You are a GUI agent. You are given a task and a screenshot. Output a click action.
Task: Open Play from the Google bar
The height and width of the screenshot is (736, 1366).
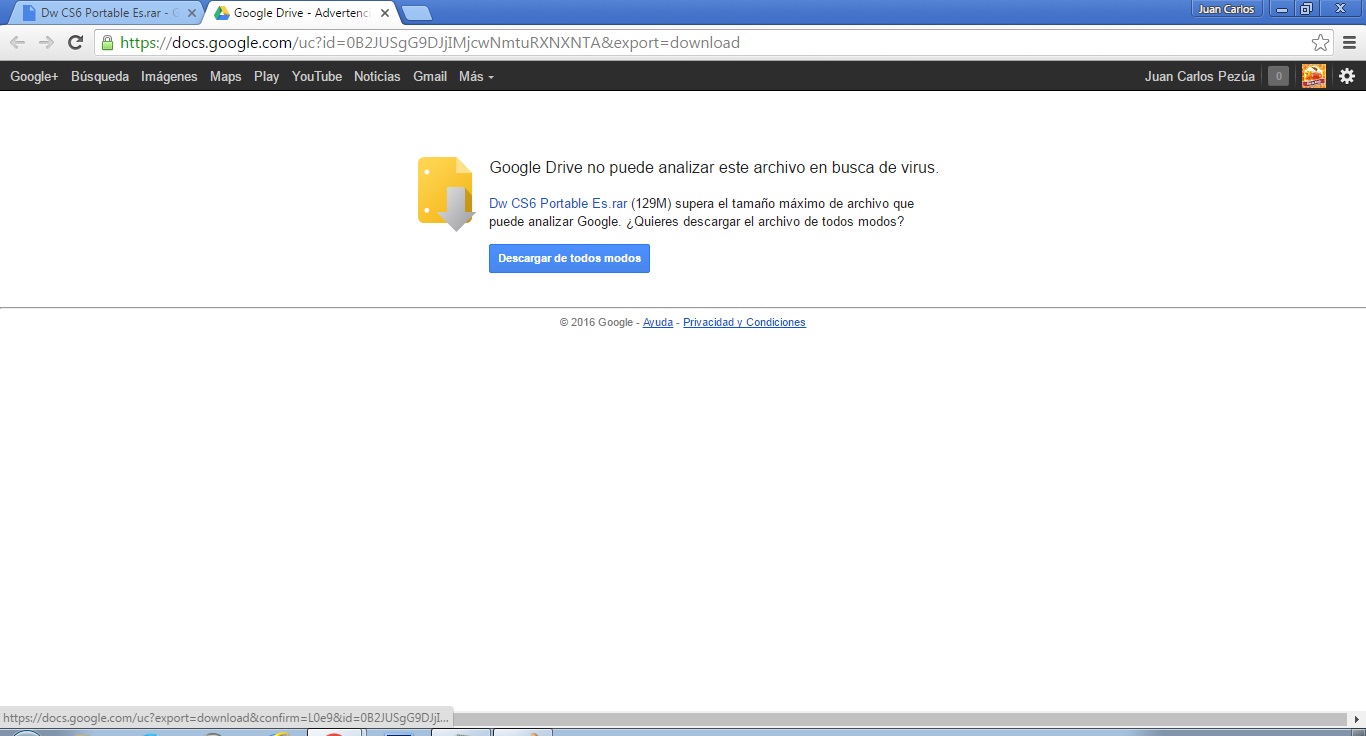[x=267, y=76]
